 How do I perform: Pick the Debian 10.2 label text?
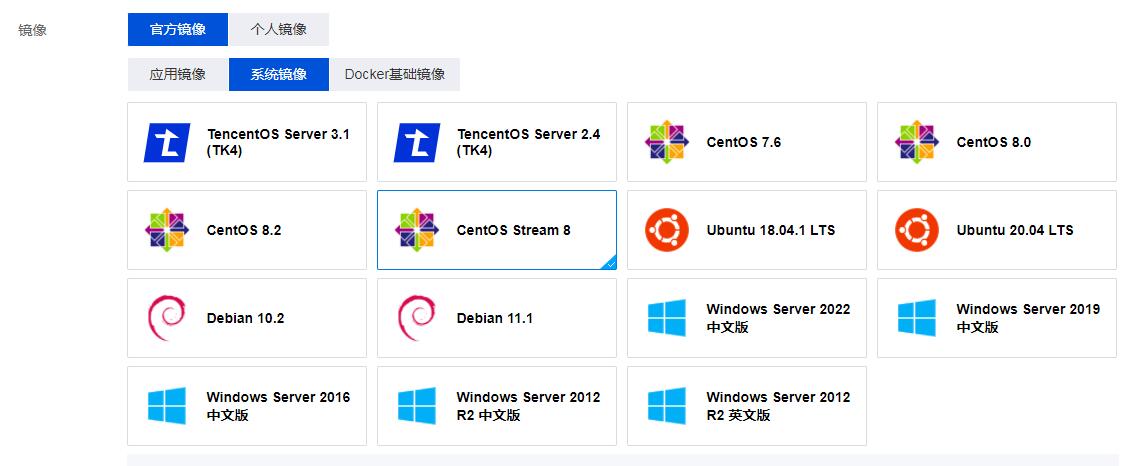[x=245, y=319]
